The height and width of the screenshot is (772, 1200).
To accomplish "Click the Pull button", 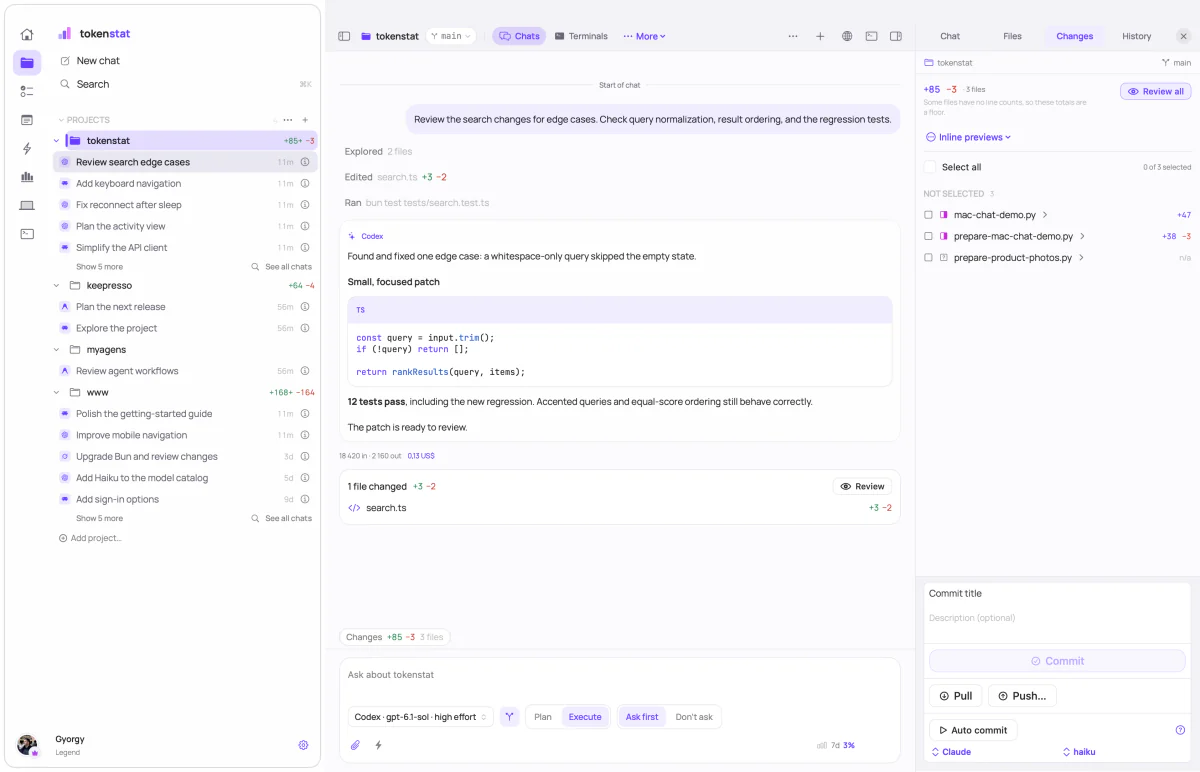I will coord(955,696).
